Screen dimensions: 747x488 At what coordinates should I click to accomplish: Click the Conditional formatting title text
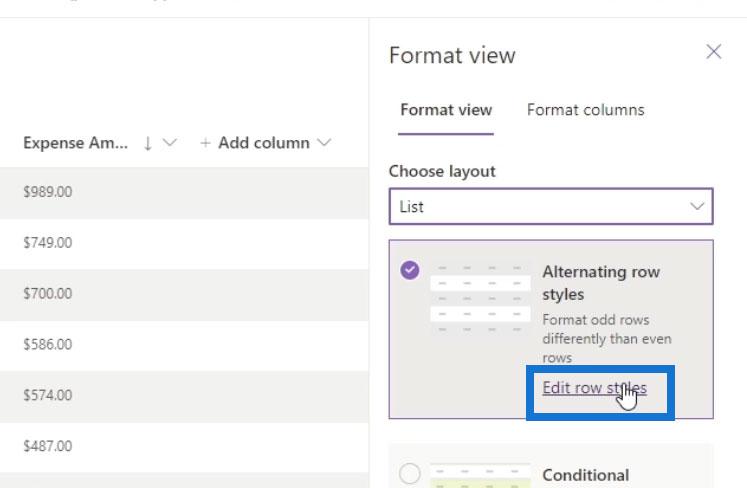click(x=585, y=475)
